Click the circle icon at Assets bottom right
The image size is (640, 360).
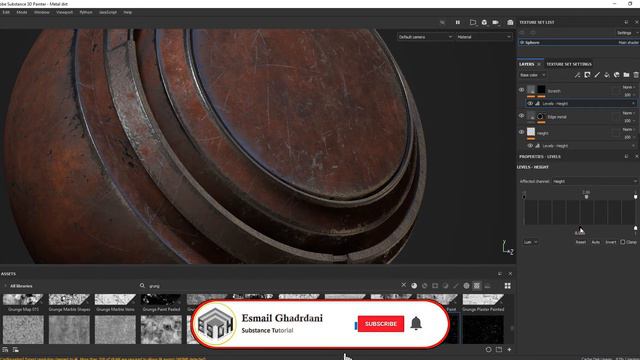tap(489, 349)
